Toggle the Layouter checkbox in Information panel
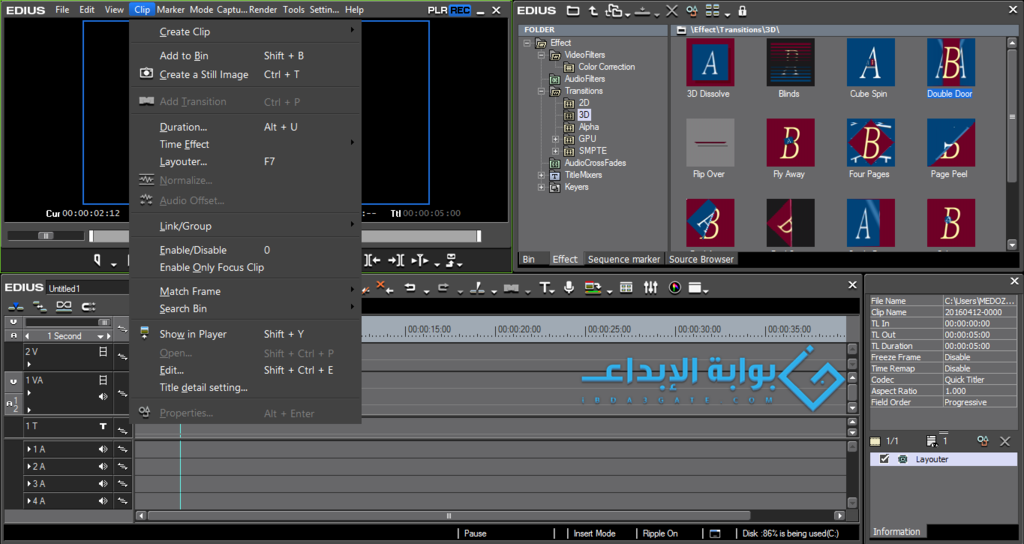 pyautogui.click(x=884, y=459)
